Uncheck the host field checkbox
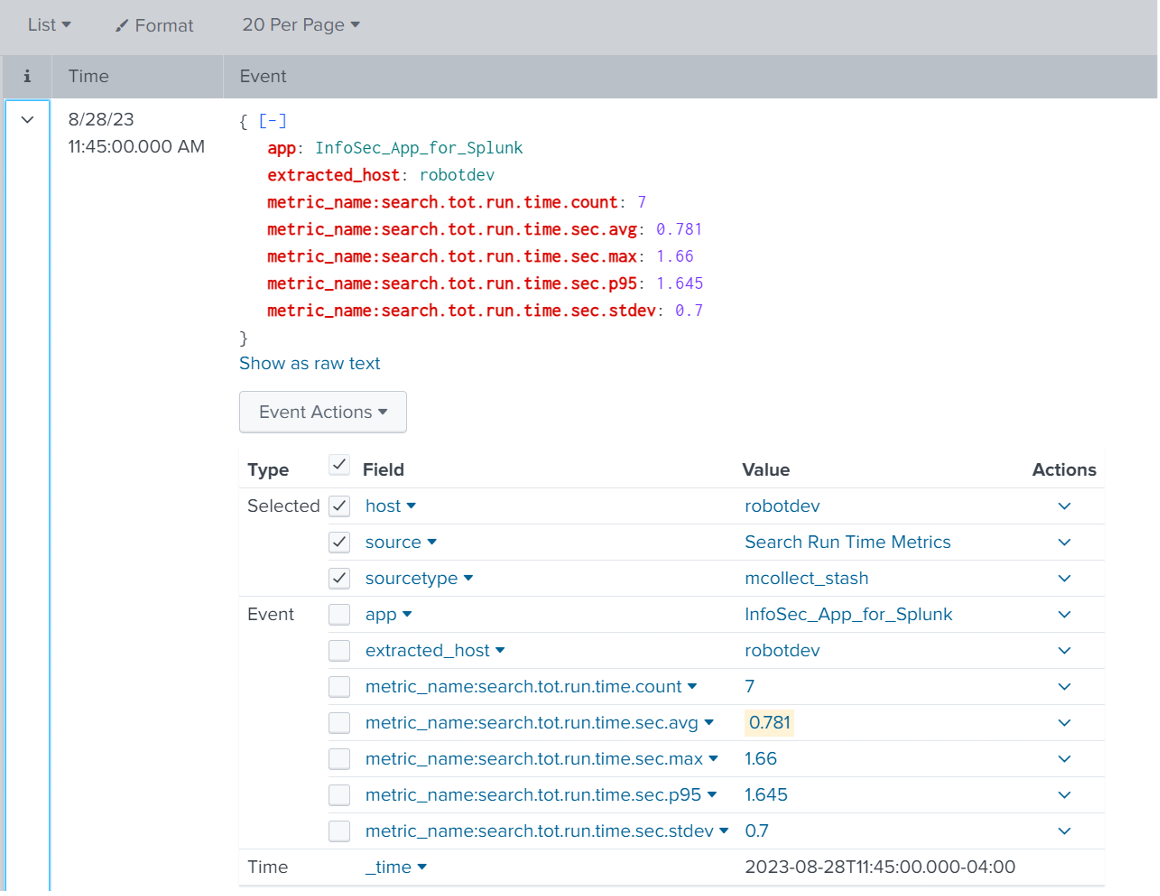 tap(340, 506)
